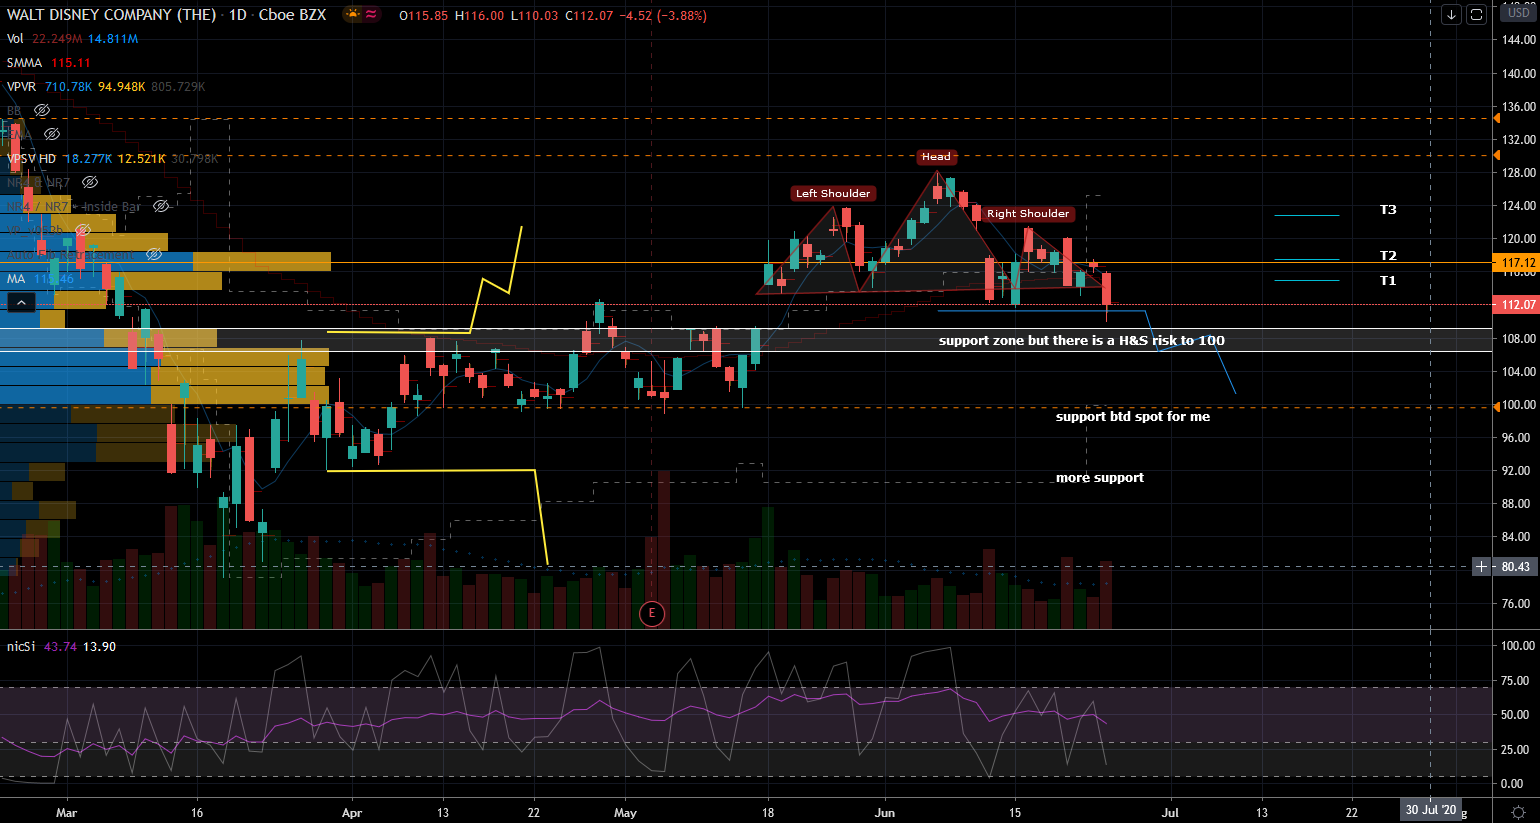Toggle visibility of NR4 & NR7 indicator
The height and width of the screenshot is (823, 1540).
click(x=90, y=182)
